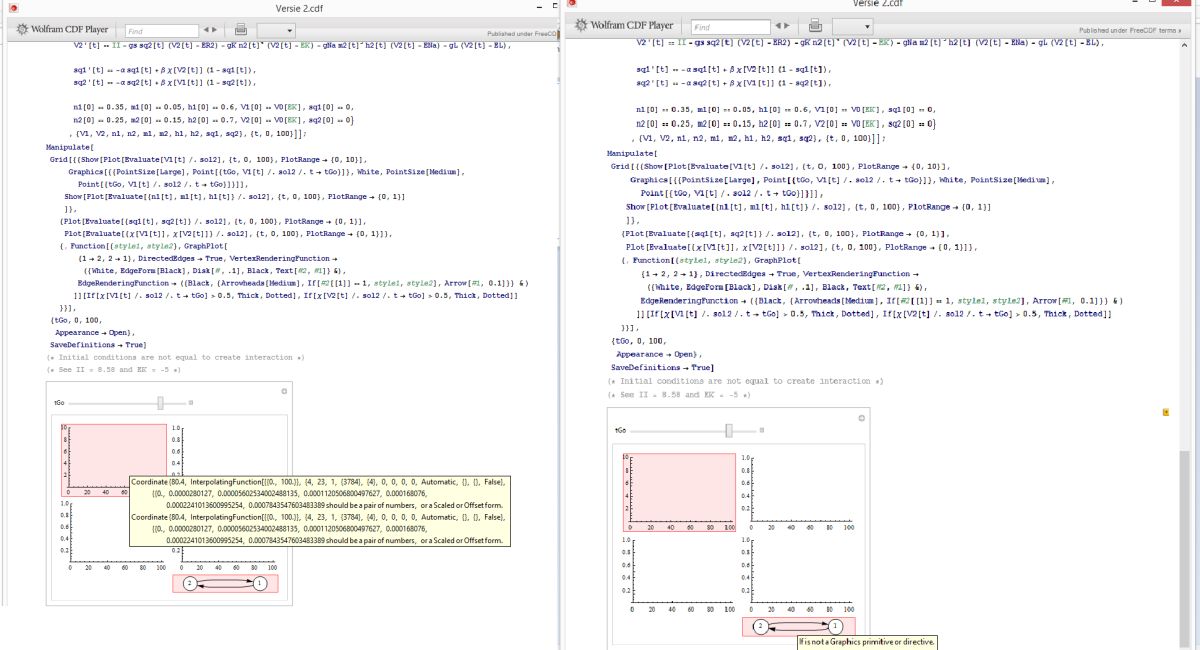The image size is (1200, 650).
Task: Click graph node 1 in the right window
Action: coord(836,626)
